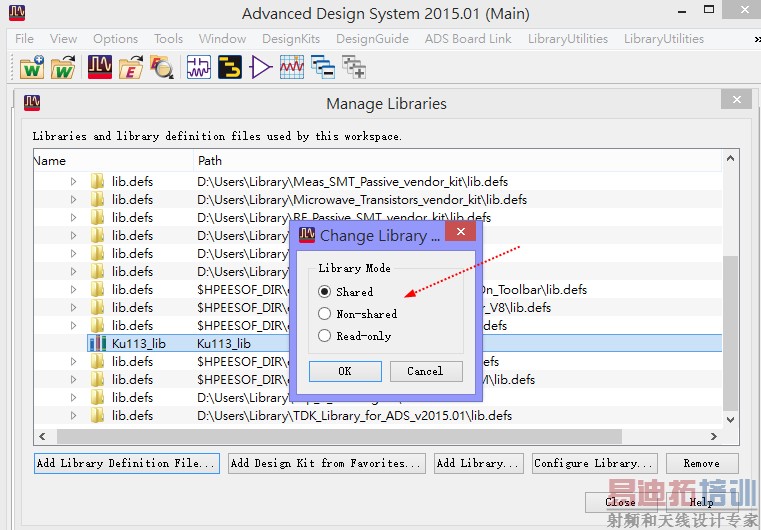Close the Change Library dialog with X
The width and height of the screenshot is (761, 530).
(461, 232)
